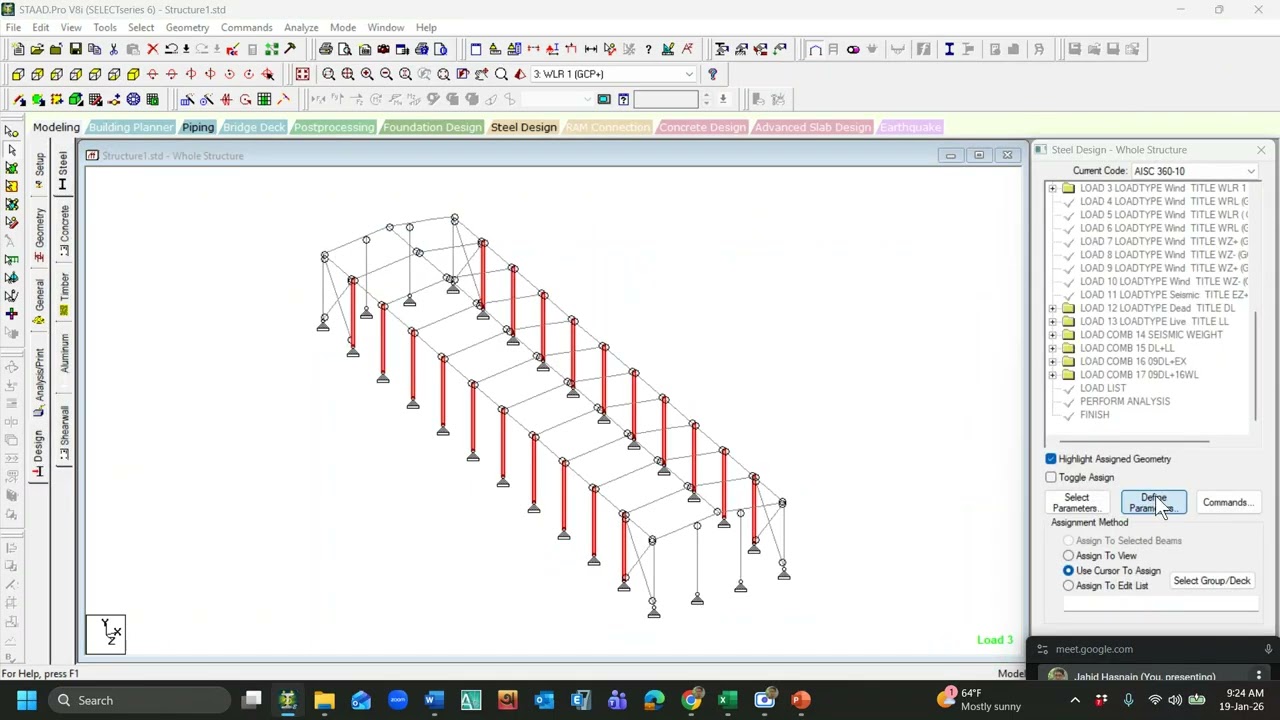The width and height of the screenshot is (1280, 720).
Task: Click the Open File folder icon
Action: (x=37, y=49)
